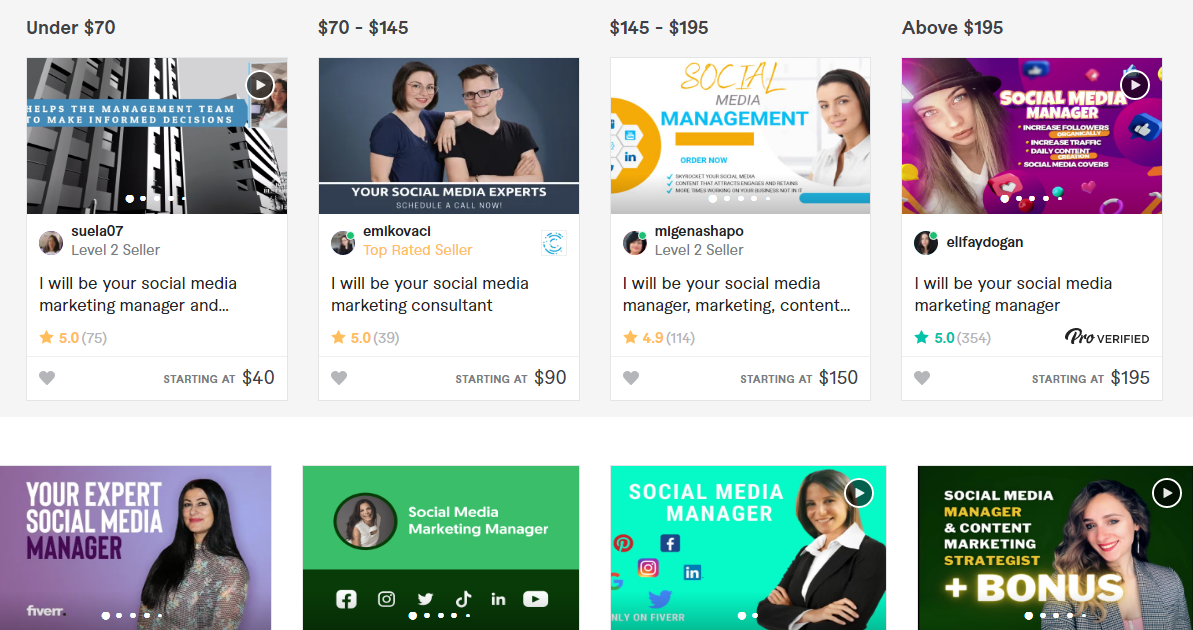1193x630 pixels.
Task: Favorite the emikovaci gig with heart icon
Action: 339,377
